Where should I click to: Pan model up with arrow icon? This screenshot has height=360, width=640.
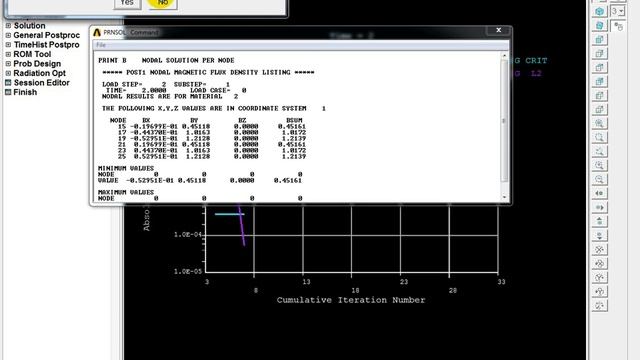[x=599, y=221]
